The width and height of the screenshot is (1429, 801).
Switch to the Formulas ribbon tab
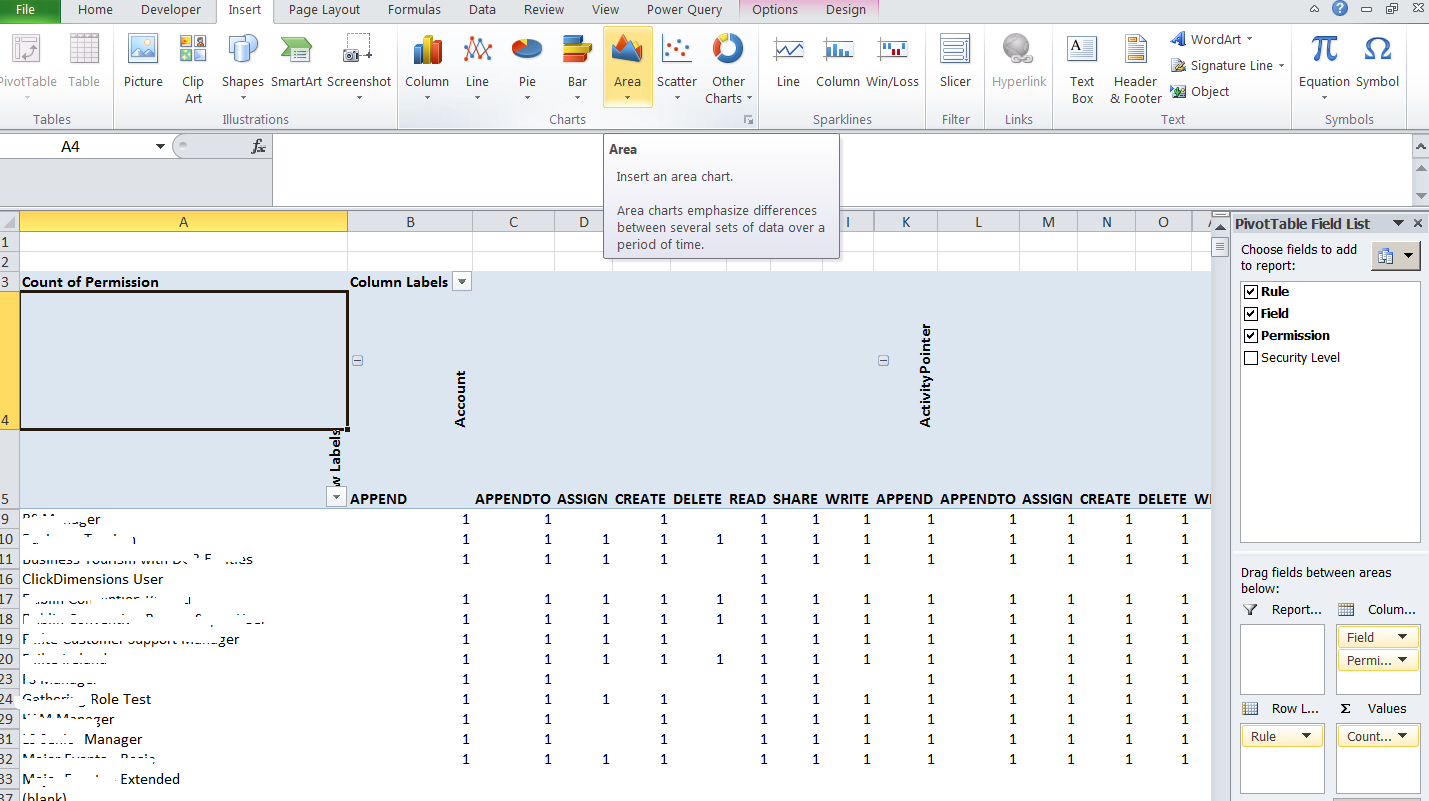414,10
